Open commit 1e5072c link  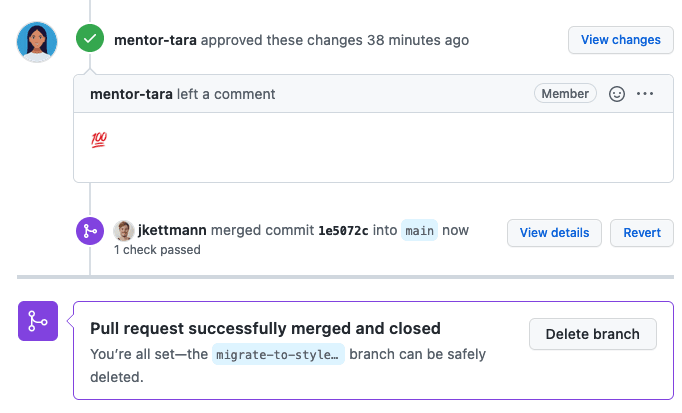[x=343, y=231]
